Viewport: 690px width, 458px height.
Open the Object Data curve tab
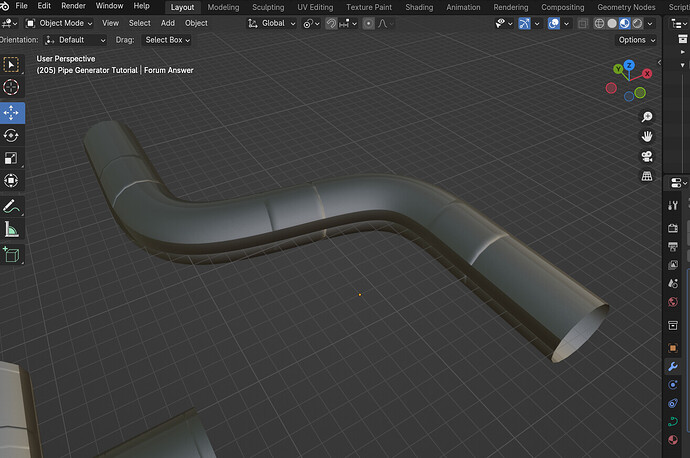pyautogui.click(x=673, y=422)
